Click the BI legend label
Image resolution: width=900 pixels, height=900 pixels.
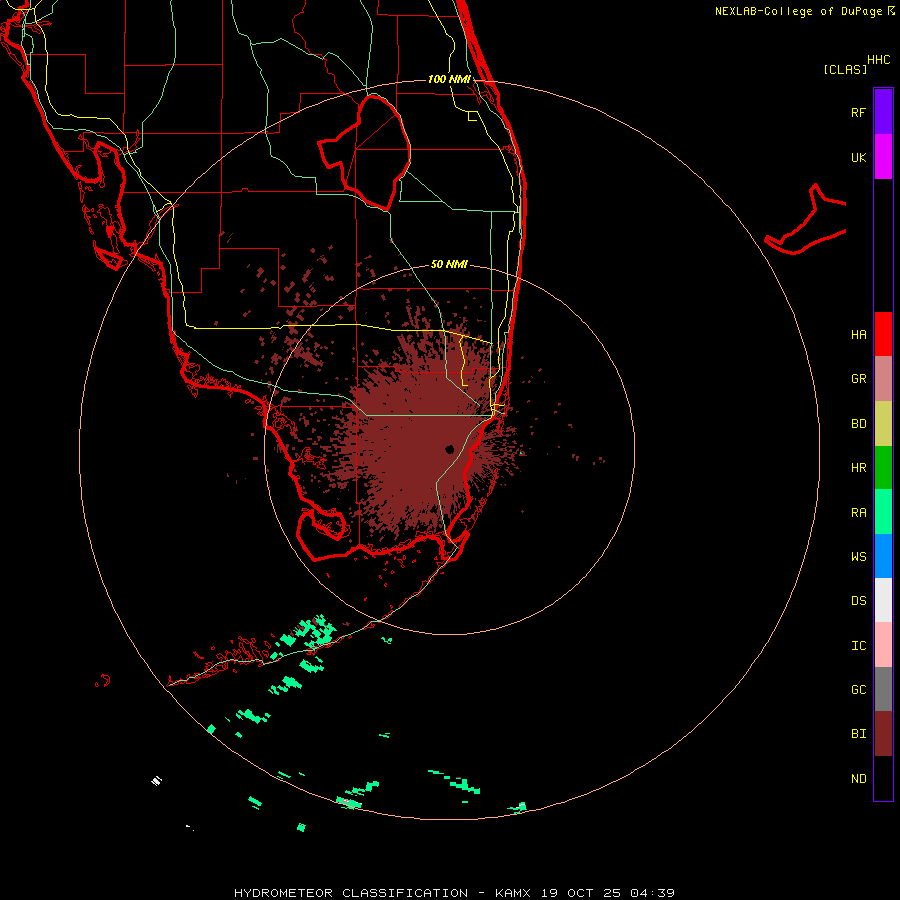[858, 734]
